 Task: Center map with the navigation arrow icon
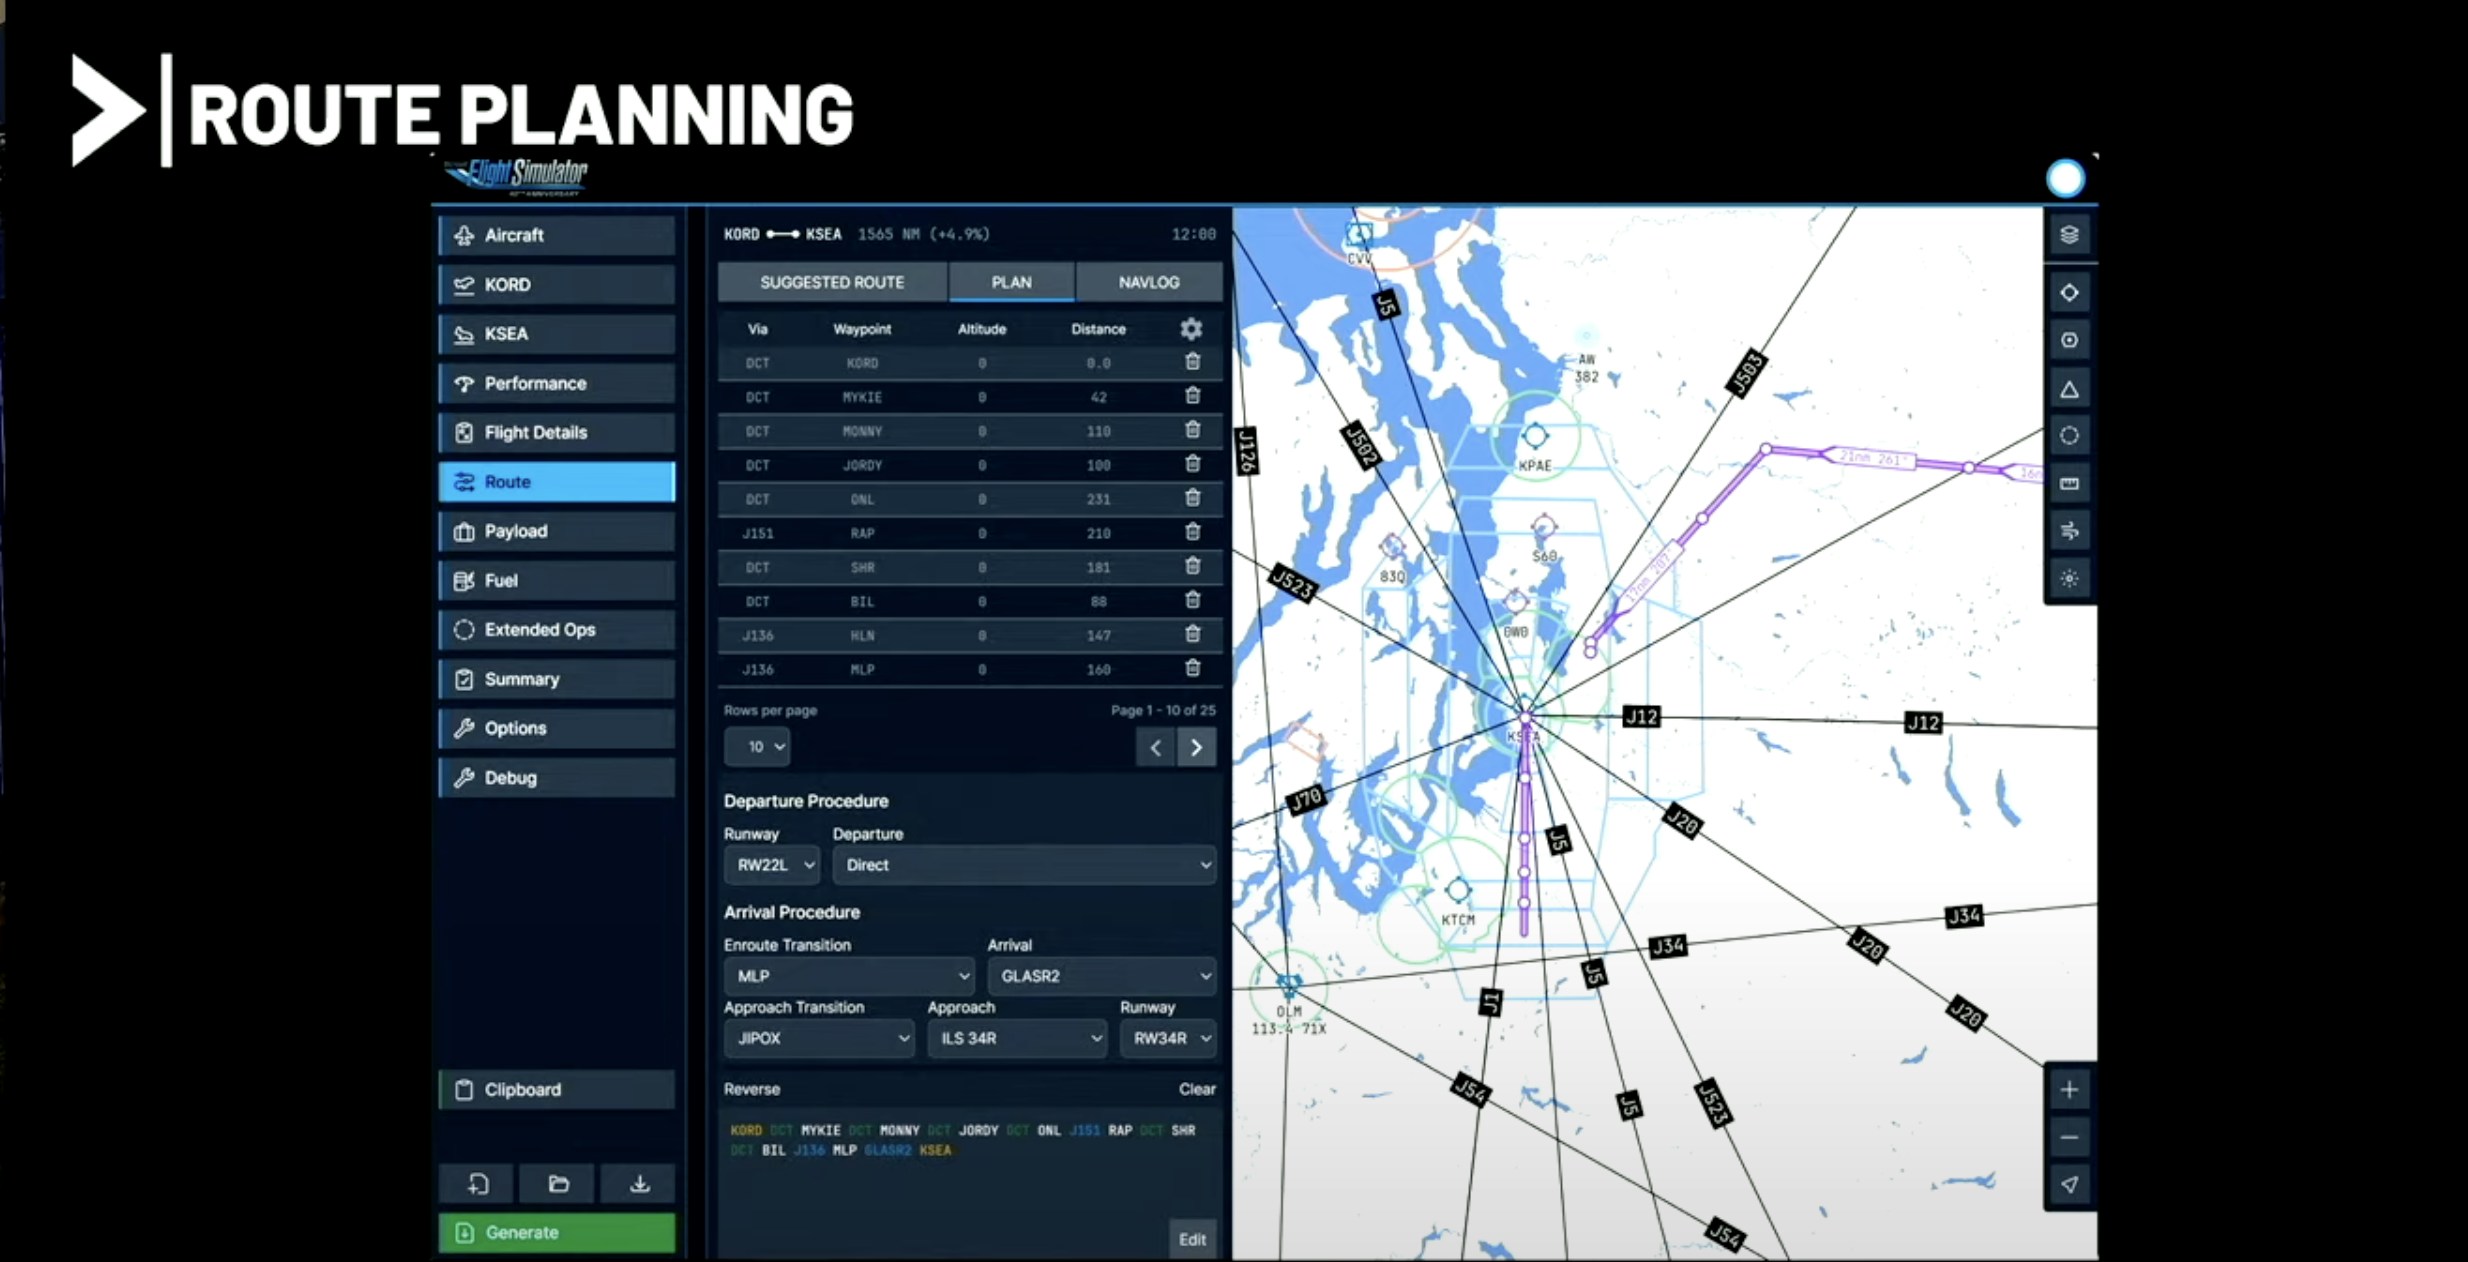click(x=2069, y=1185)
